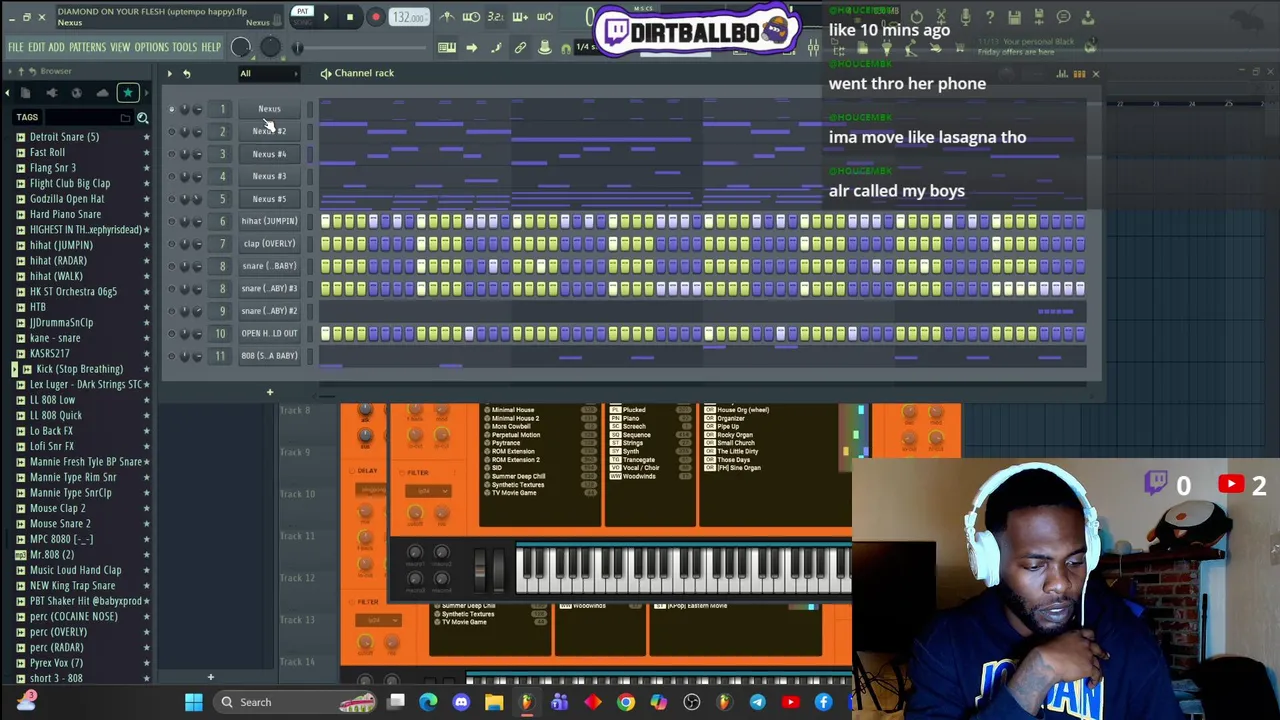Screen dimensions: 1280x720
Task: Click the Nexus #4 channel button
Action: tap(269, 154)
